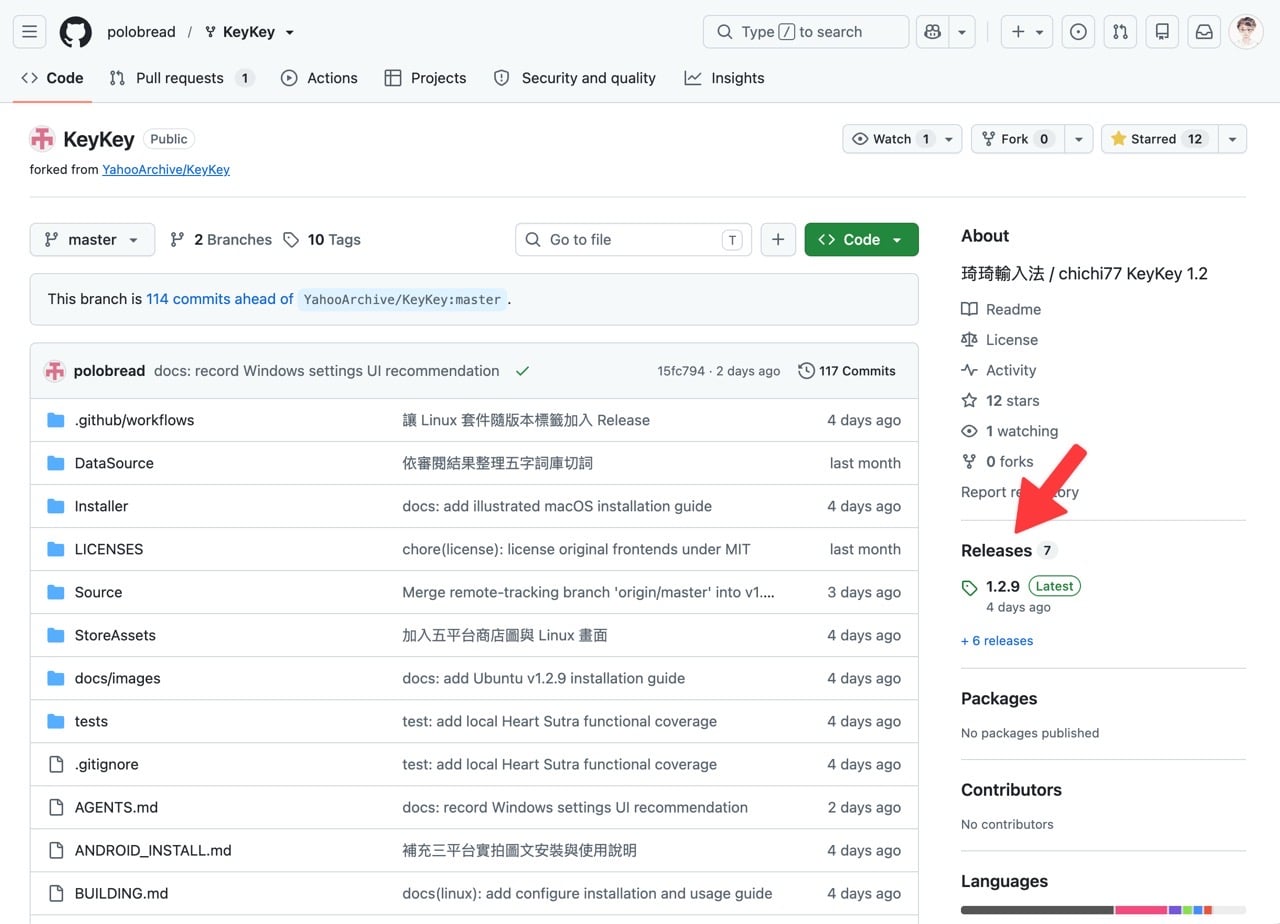
Task: Switch to the Code tab
Action: 52,78
